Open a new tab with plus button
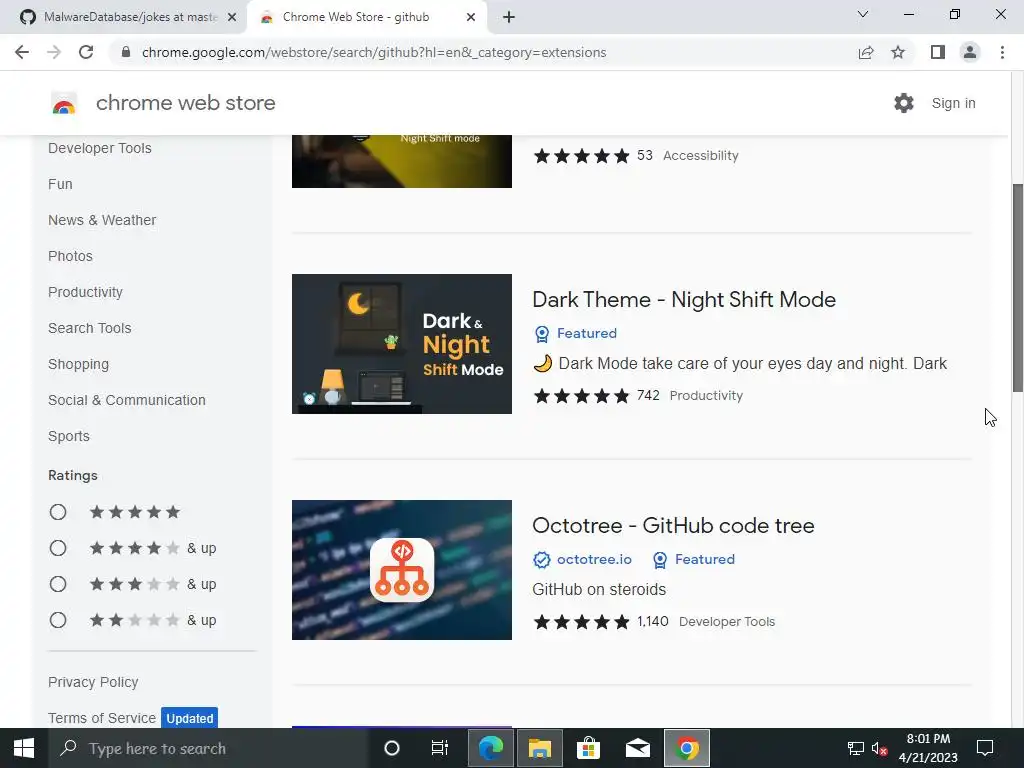Screen dimensions: 1024x768 pyautogui.click(x=509, y=17)
